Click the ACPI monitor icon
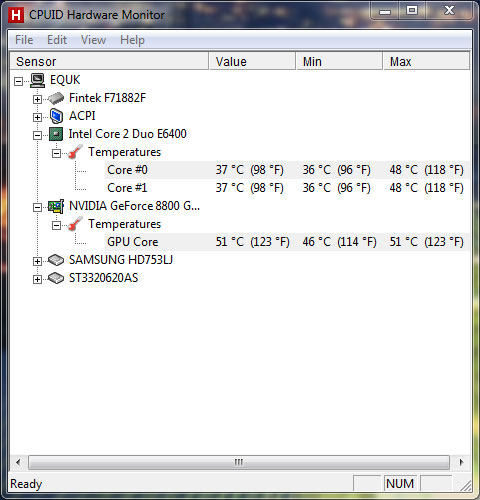 (56, 116)
